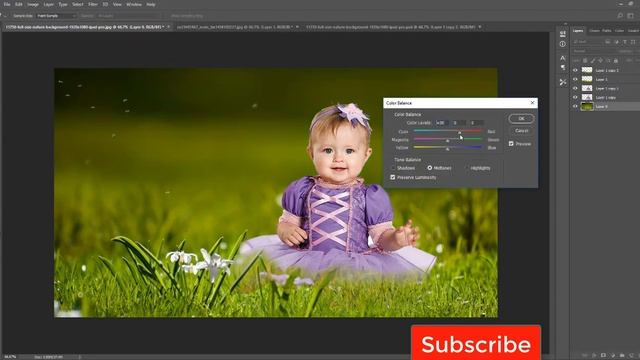Hide the Layer 1 copy 2 layer
The height and width of the screenshot is (360, 640).
(x=575, y=70)
